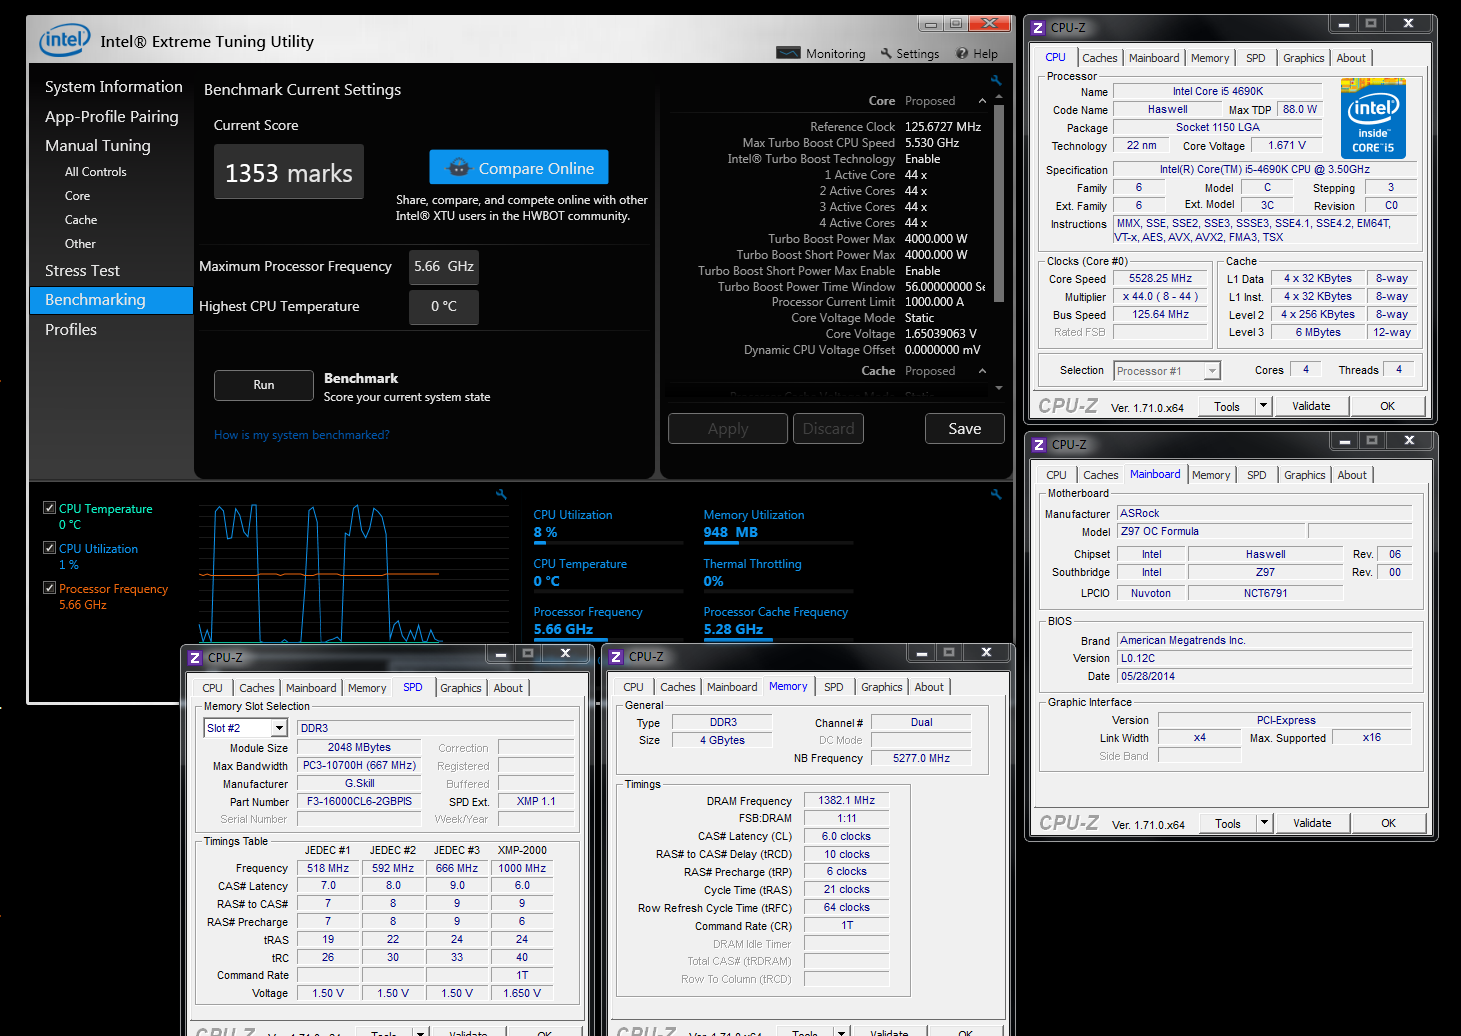Click DRAM Frequency 1382.1 MHz field
The height and width of the screenshot is (1036, 1461).
click(x=846, y=800)
